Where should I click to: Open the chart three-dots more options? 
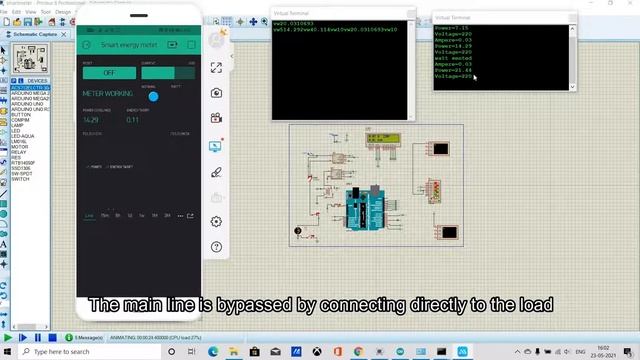pyautogui.click(x=180, y=216)
